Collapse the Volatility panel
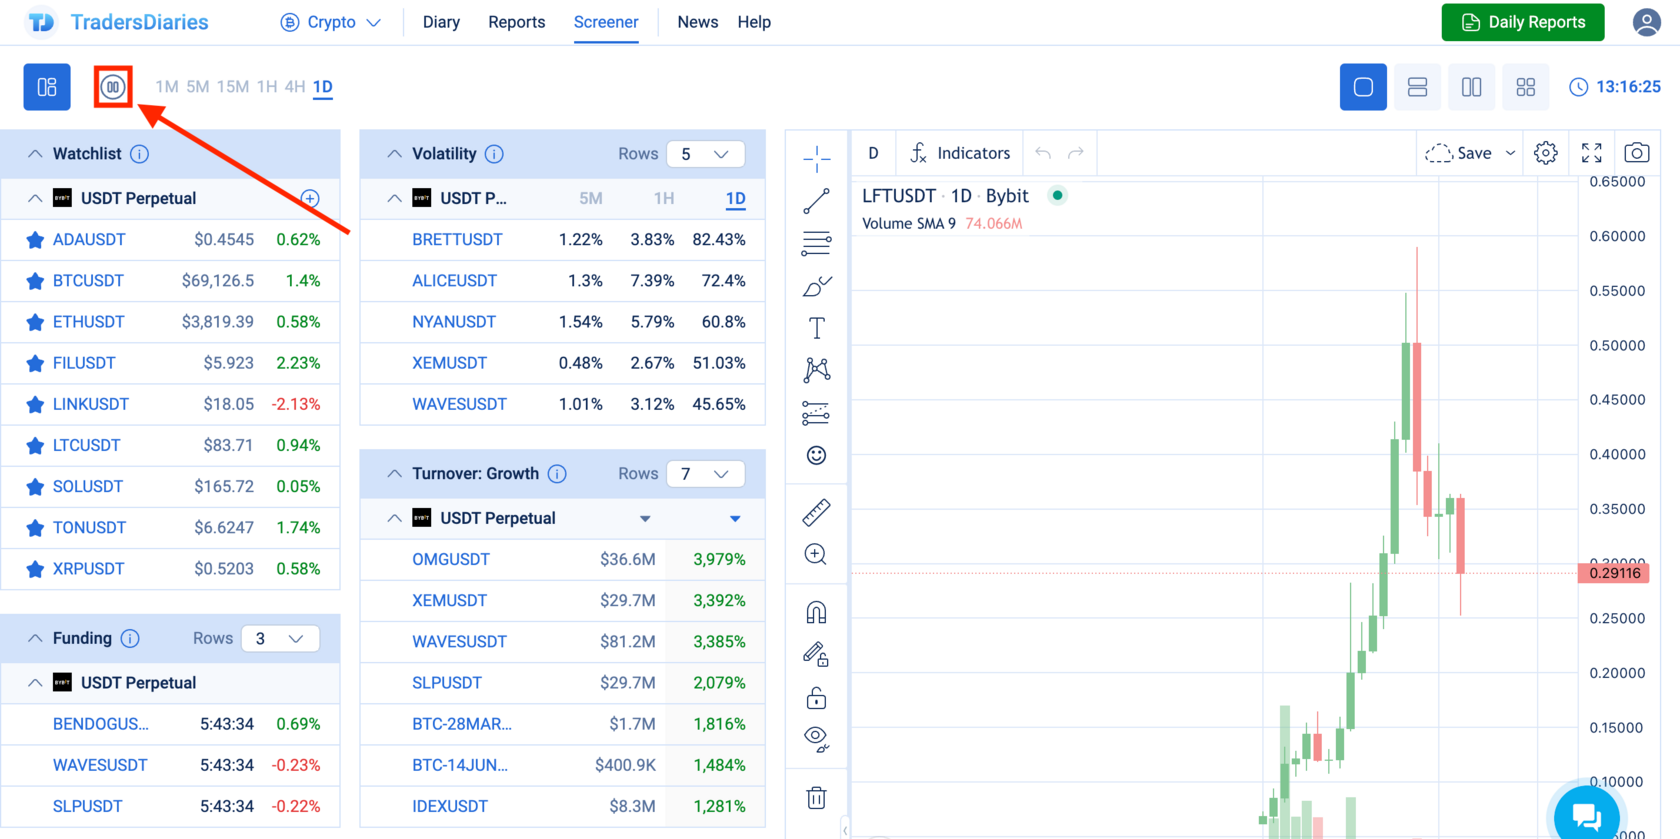This screenshot has width=1680, height=839. tap(394, 154)
